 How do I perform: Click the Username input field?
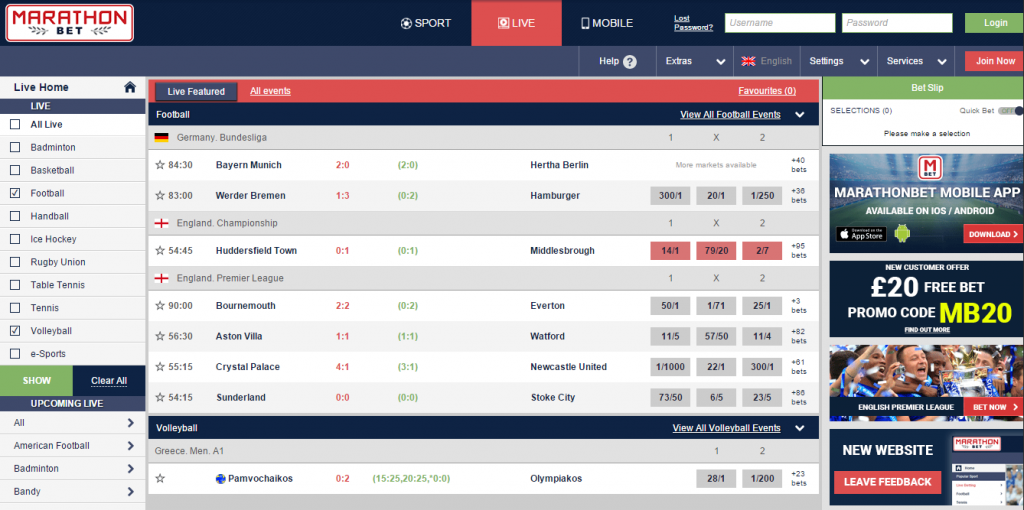780,23
